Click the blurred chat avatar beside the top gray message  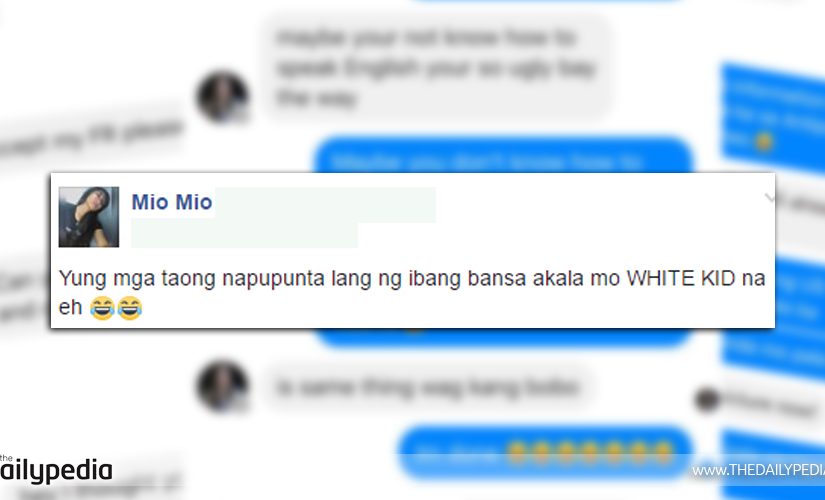pyautogui.click(x=223, y=97)
